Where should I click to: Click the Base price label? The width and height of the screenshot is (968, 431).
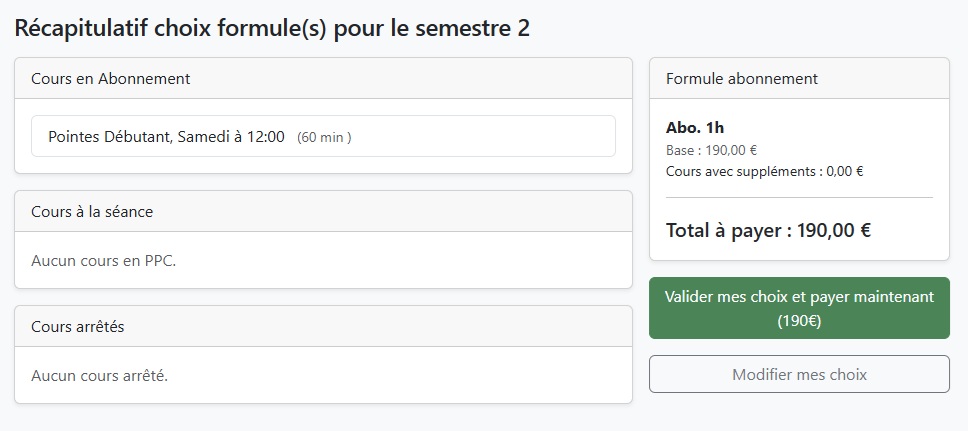(682, 151)
